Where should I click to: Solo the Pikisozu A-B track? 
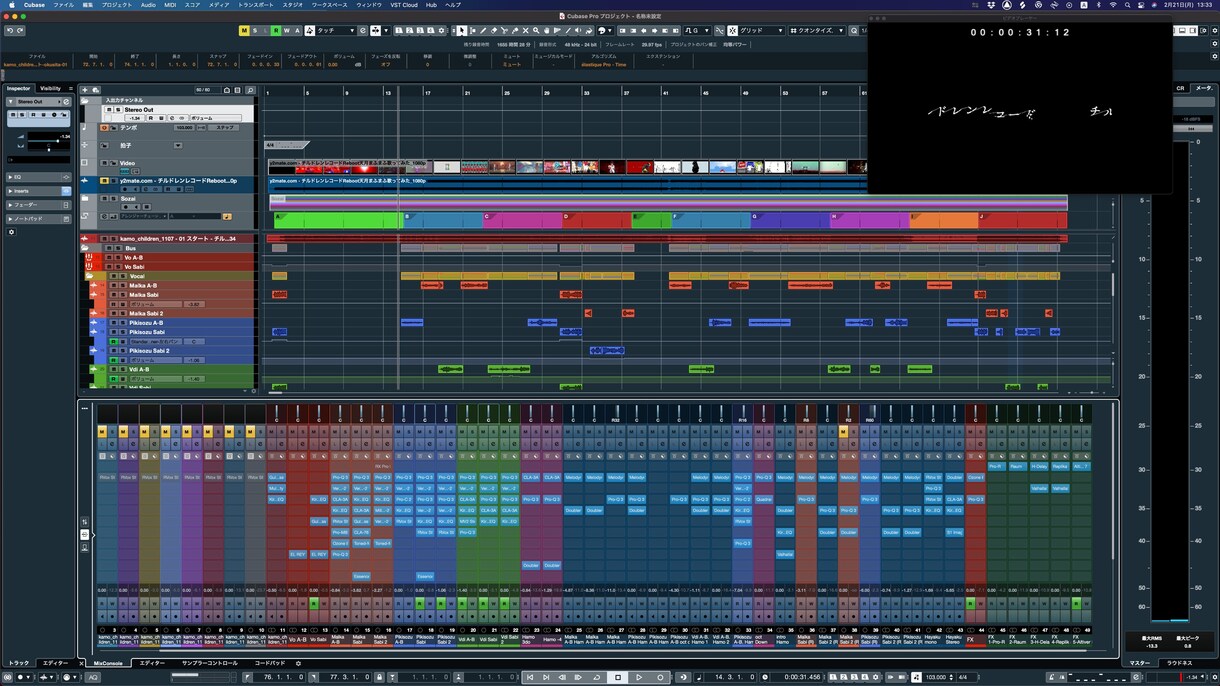[123, 323]
